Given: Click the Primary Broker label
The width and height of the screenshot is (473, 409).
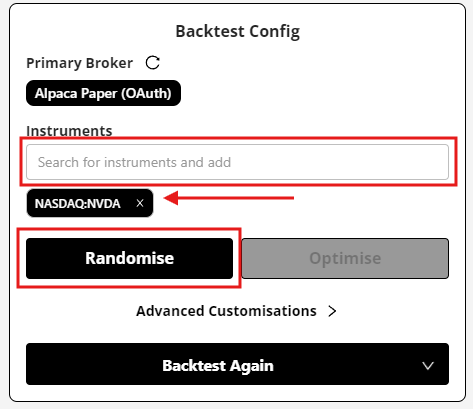Looking at the screenshot, I should coord(80,63).
